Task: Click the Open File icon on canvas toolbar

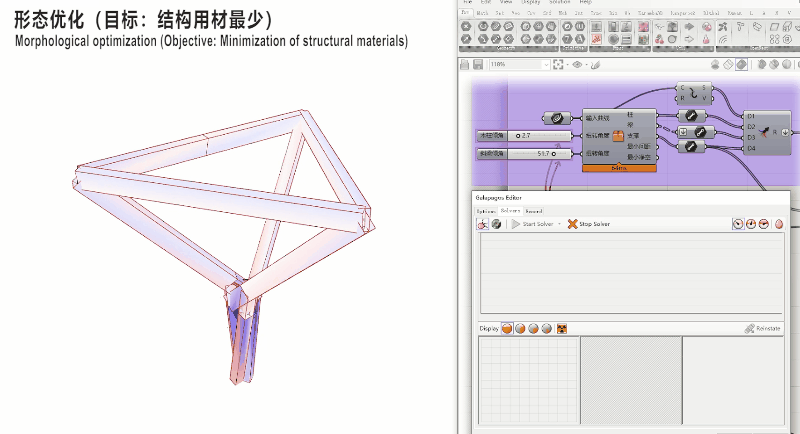Action: (464, 65)
